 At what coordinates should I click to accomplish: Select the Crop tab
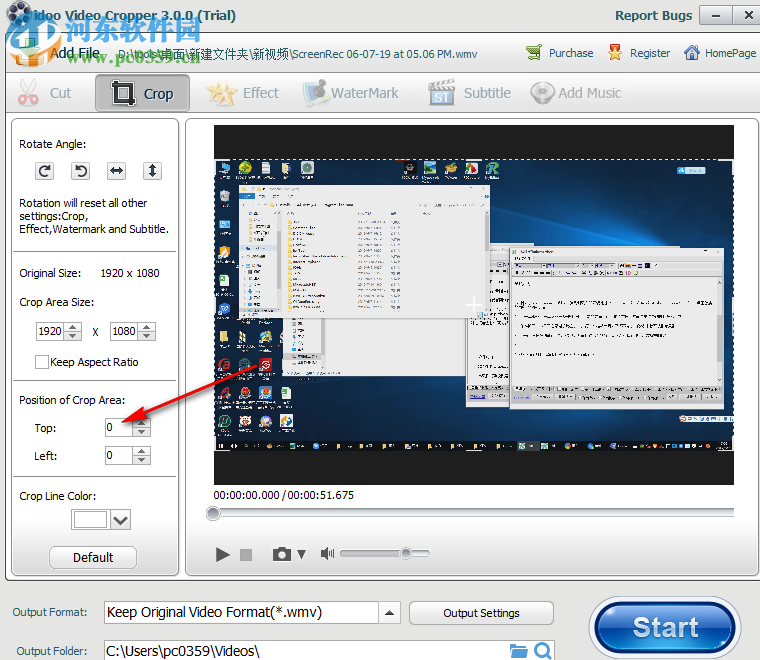click(x=142, y=93)
